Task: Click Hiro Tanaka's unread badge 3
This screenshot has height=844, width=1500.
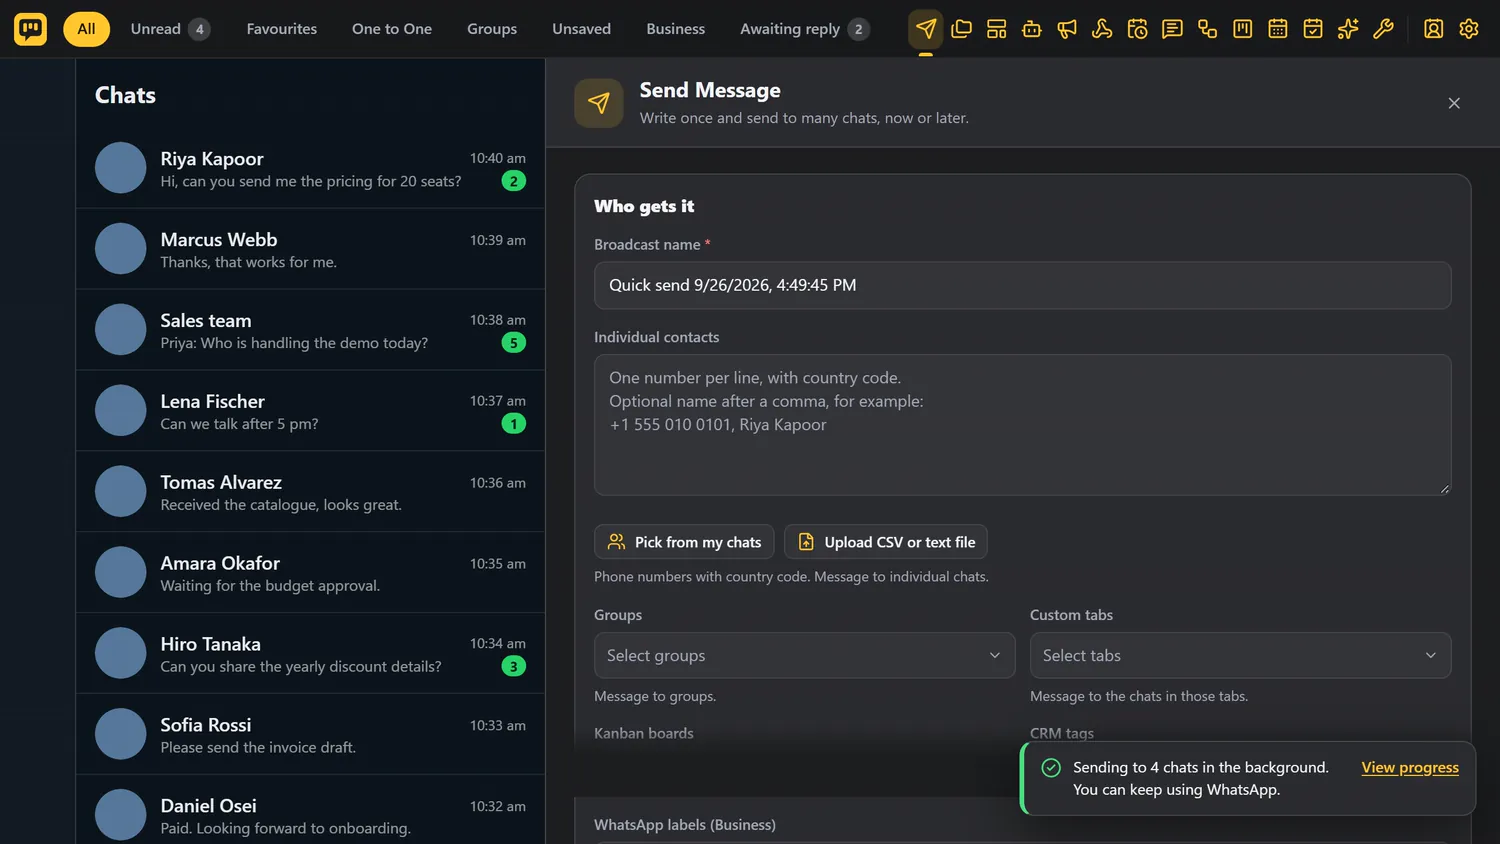Action: tap(514, 666)
